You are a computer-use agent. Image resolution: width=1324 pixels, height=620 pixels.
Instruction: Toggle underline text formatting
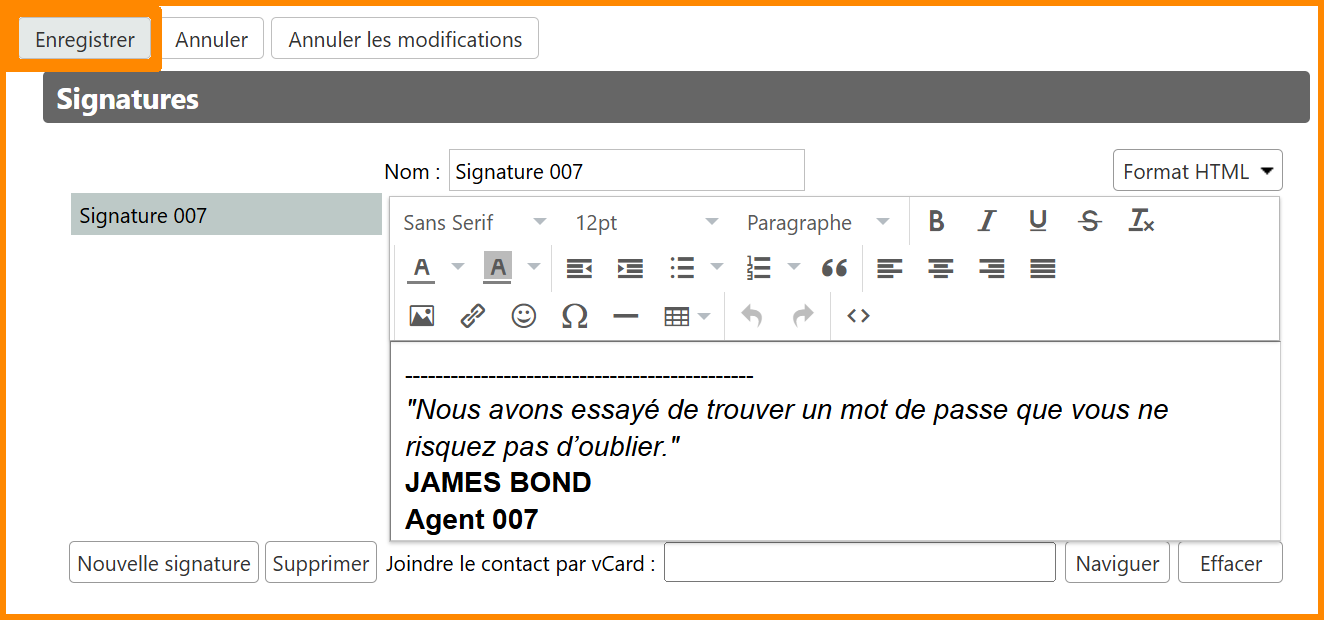click(1038, 221)
